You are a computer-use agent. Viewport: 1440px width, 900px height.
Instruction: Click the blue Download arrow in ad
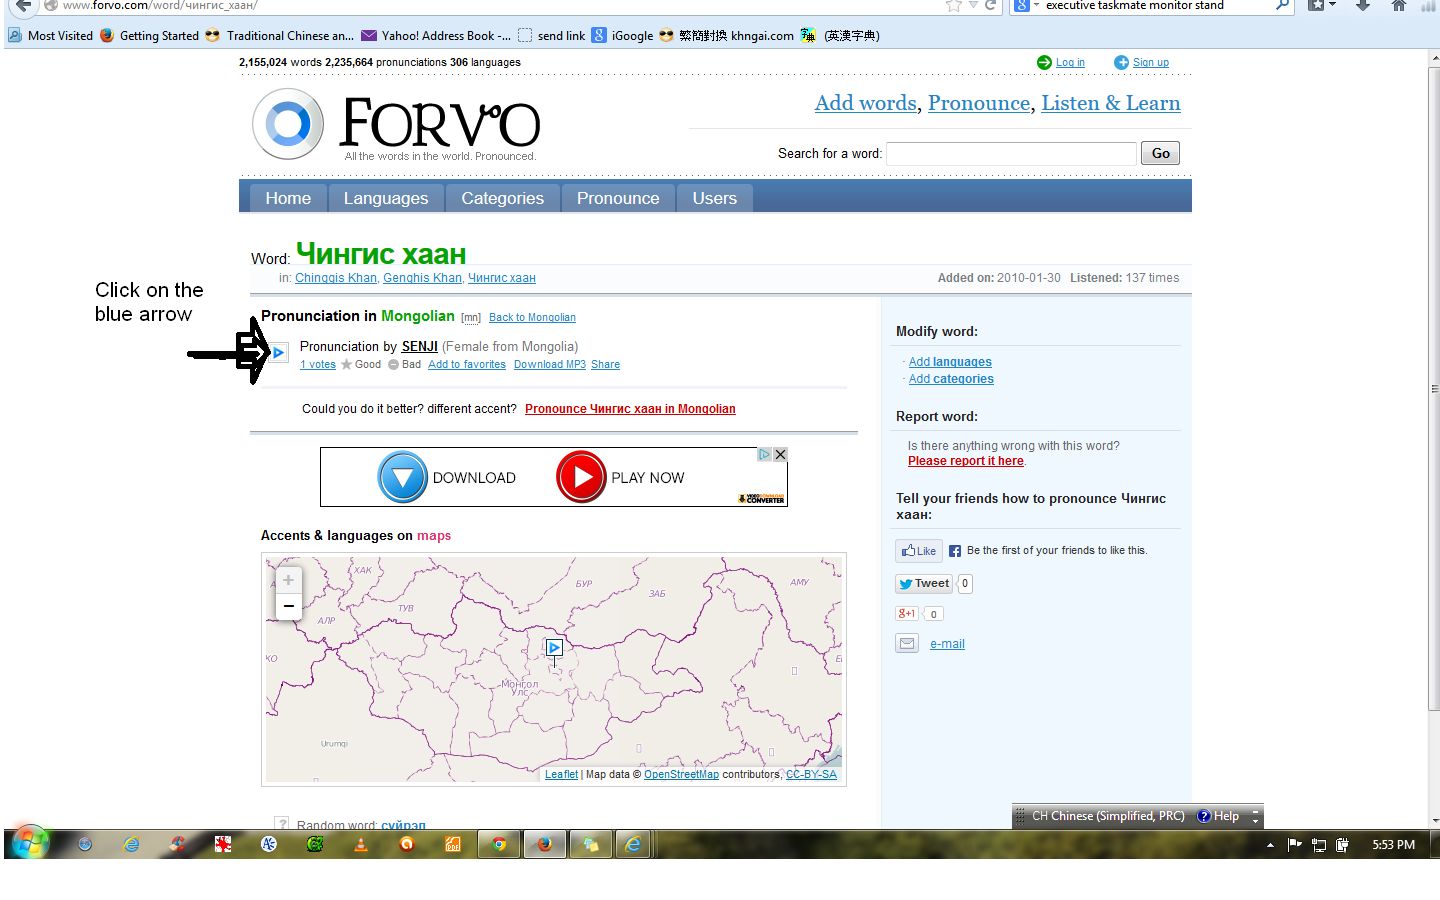coord(402,477)
